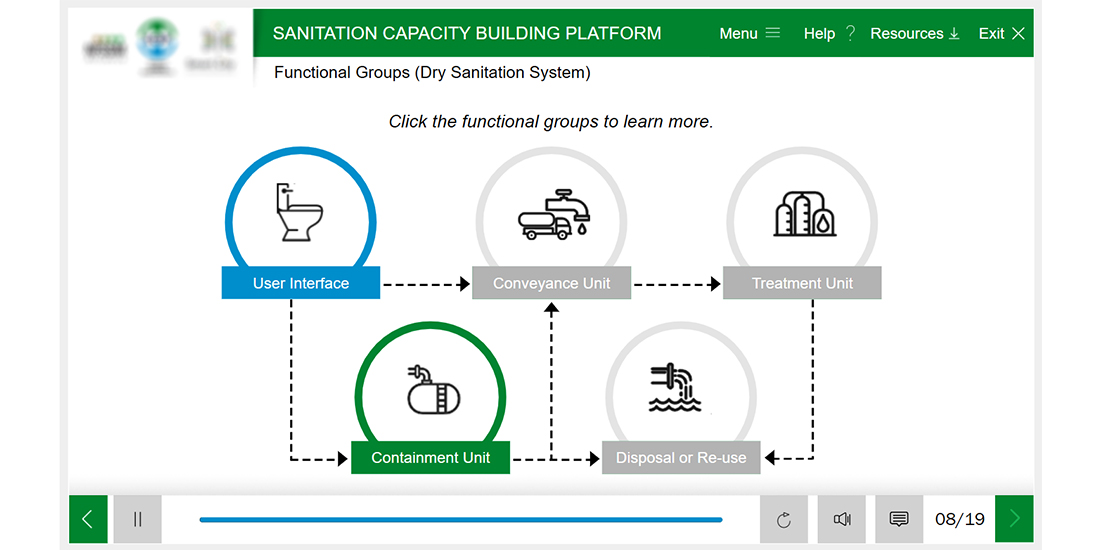Open the Help menu item
This screenshot has width=1100, height=550.
[x=829, y=34]
